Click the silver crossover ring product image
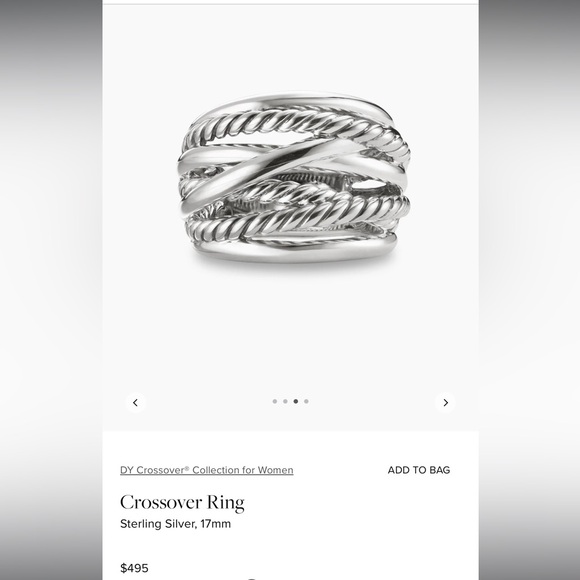The width and height of the screenshot is (580, 580). click(x=294, y=179)
